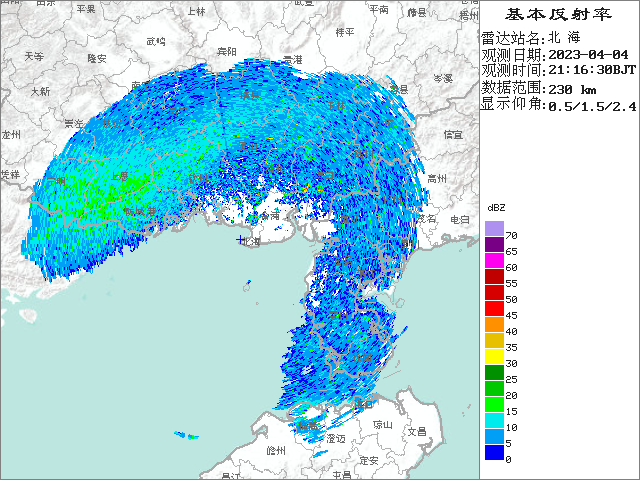Image resolution: width=640 pixels, height=480 pixels.
Task: Click the 基本反射率 title
Action: [559, 14]
